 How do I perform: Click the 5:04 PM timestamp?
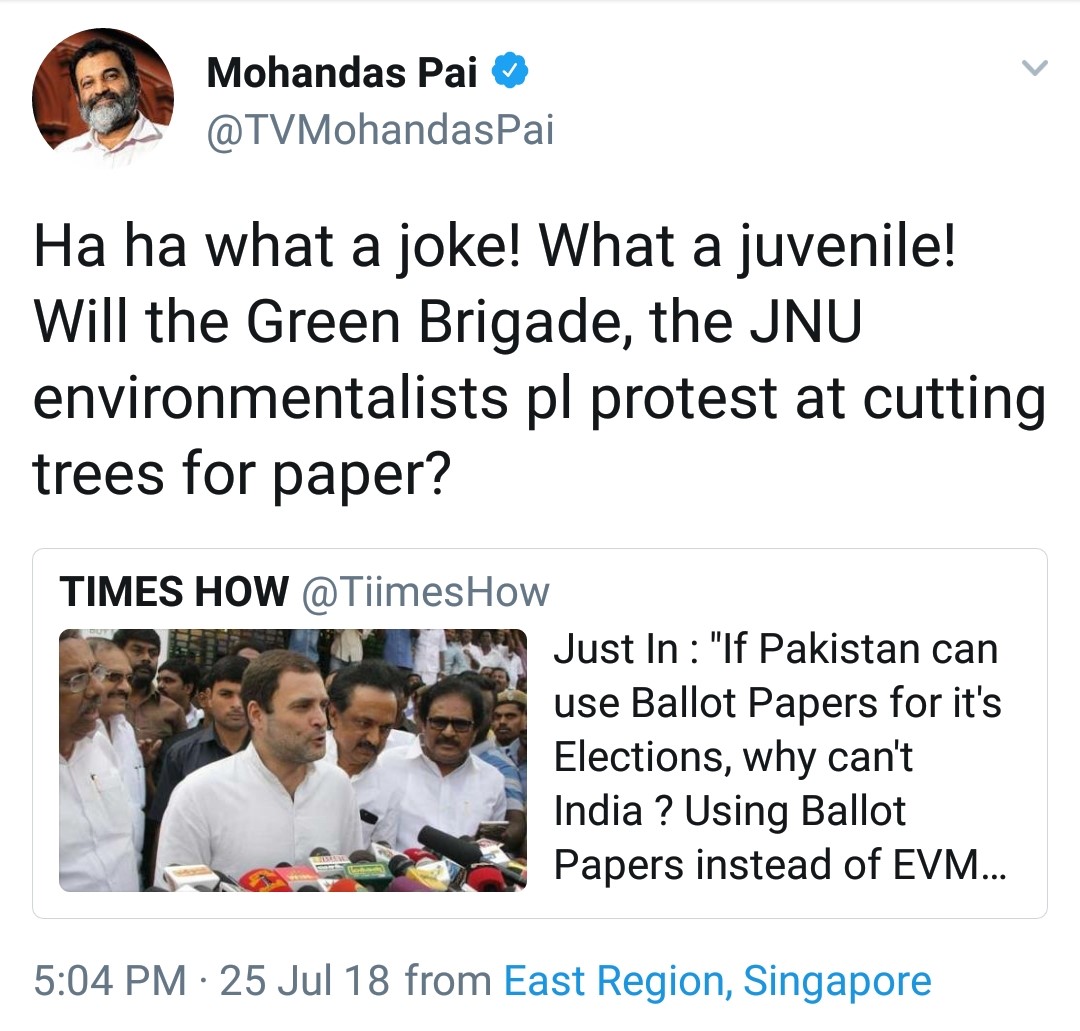point(110,980)
